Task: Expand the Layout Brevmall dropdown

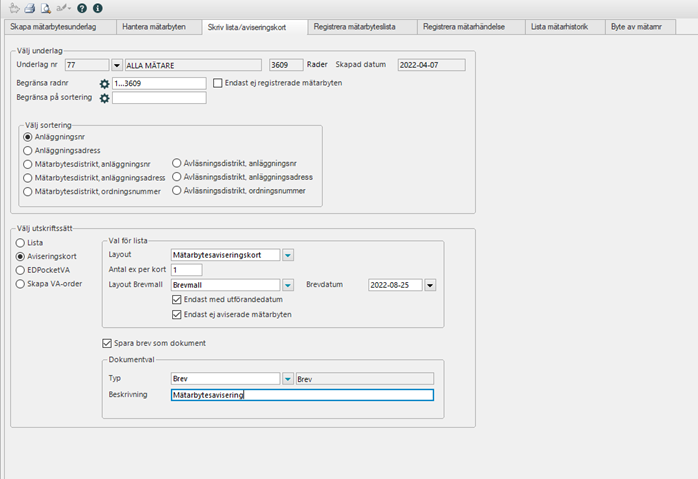Action: 288,285
